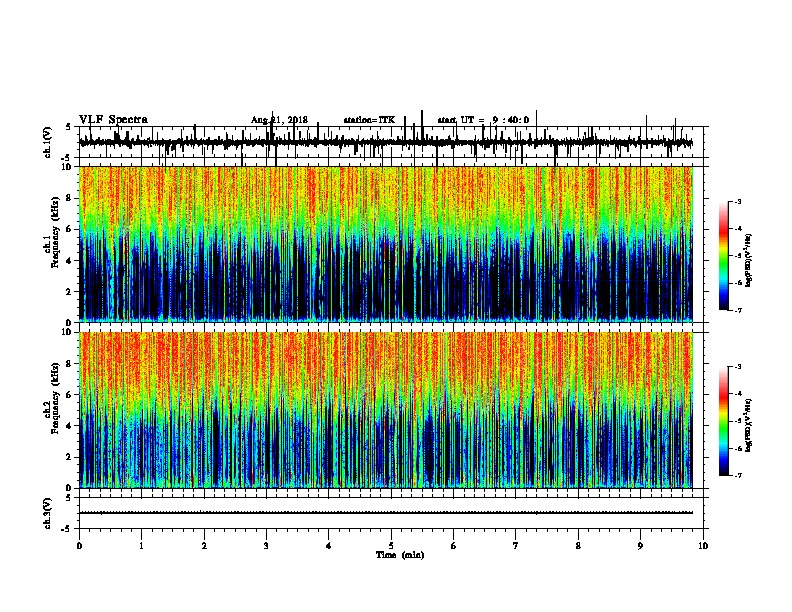The width and height of the screenshot is (792, 612).
Task: Click the '-5' tick on ch.1(V) axis
Action: (67, 158)
